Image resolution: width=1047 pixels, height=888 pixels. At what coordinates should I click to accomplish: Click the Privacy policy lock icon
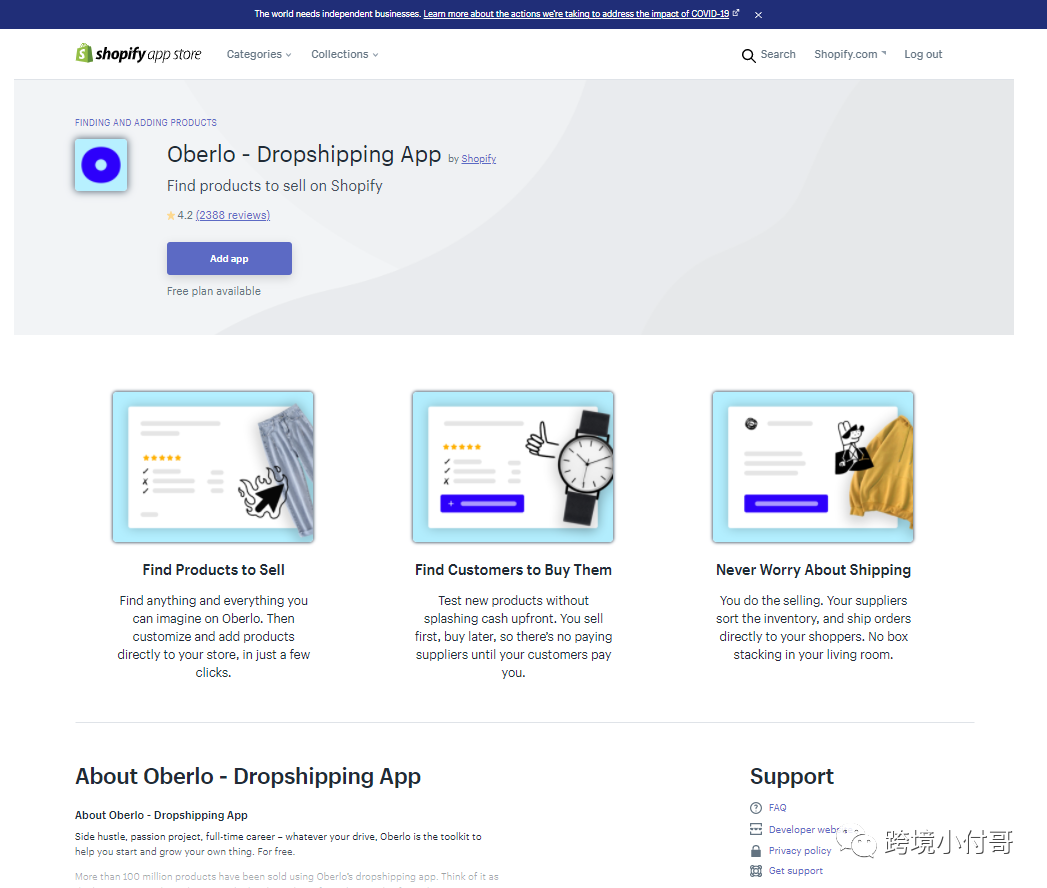756,851
